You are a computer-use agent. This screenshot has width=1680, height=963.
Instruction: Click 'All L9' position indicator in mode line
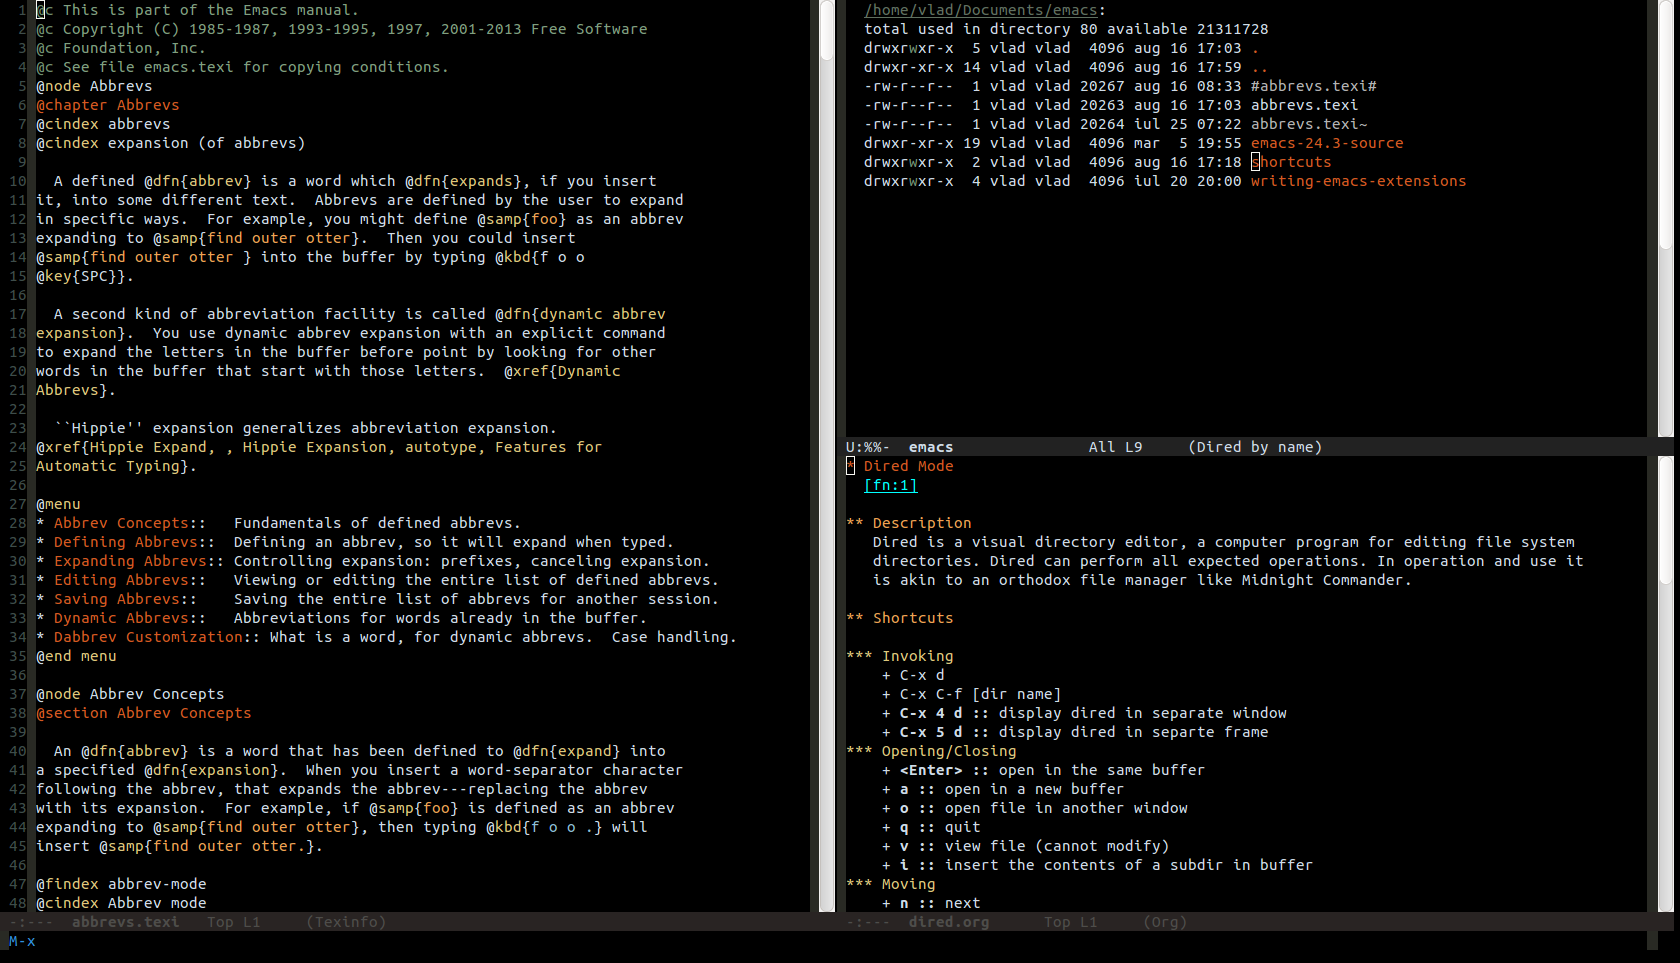point(1116,447)
